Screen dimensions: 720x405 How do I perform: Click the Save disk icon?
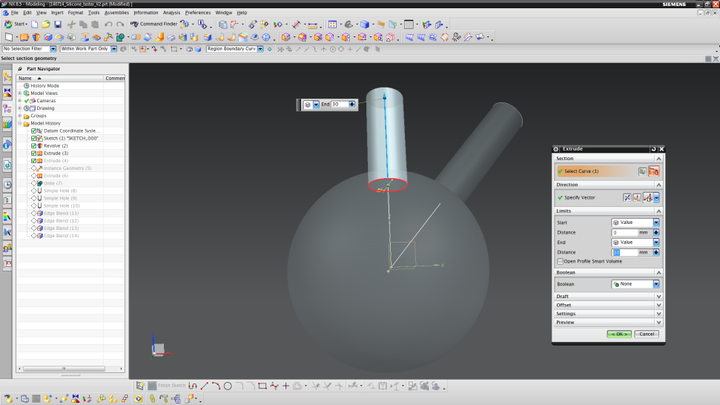tap(58, 24)
